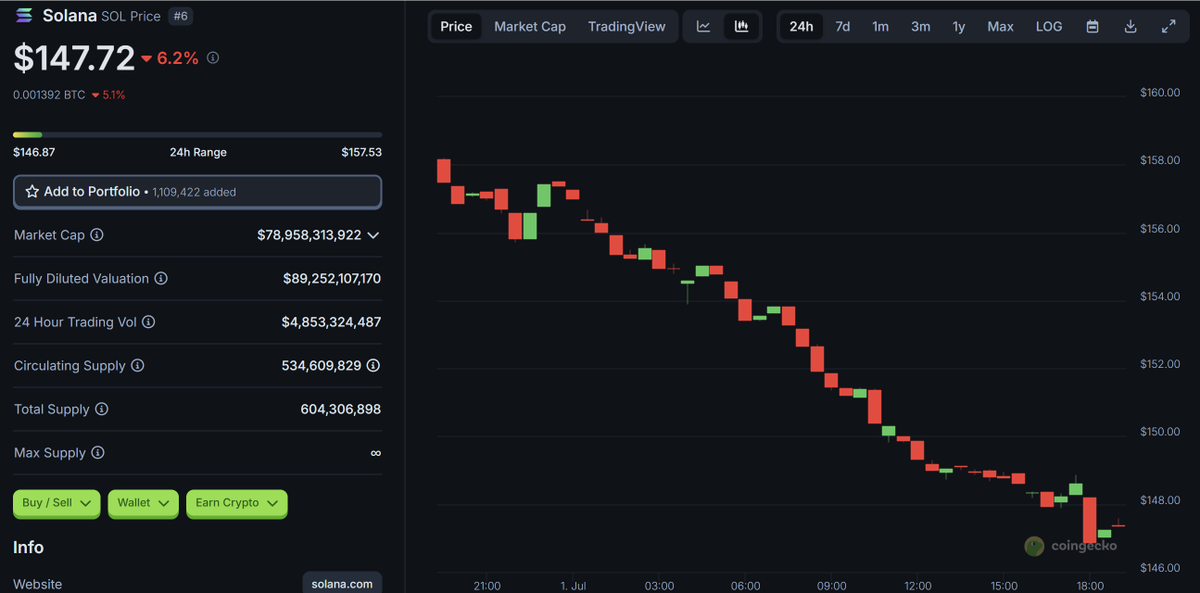Click the 24h Range progress bar
Image resolution: width=1200 pixels, height=593 pixels.
[197, 134]
